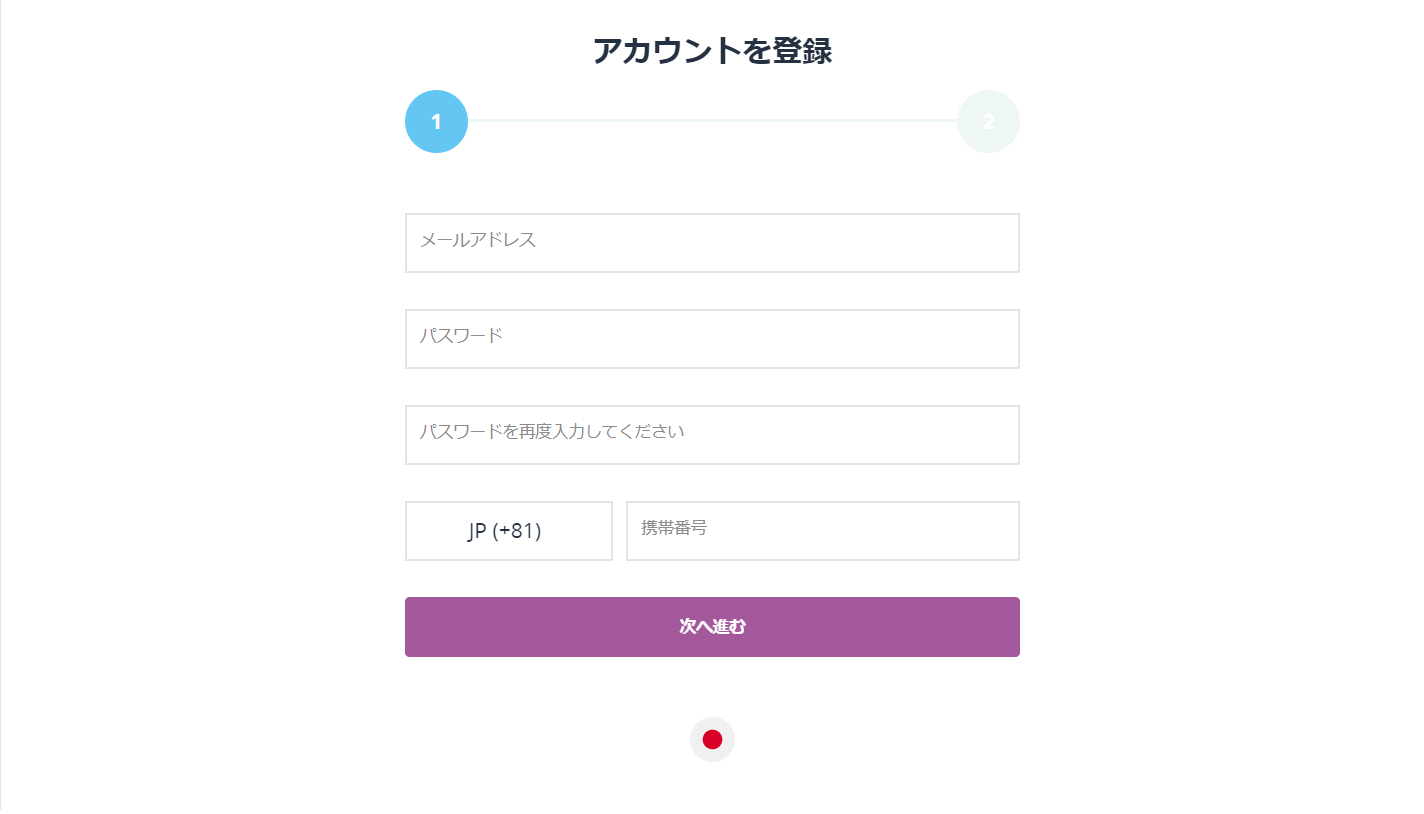The height and width of the screenshot is (814, 1424).
Task: Select the inactive second step marker
Action: click(988, 121)
